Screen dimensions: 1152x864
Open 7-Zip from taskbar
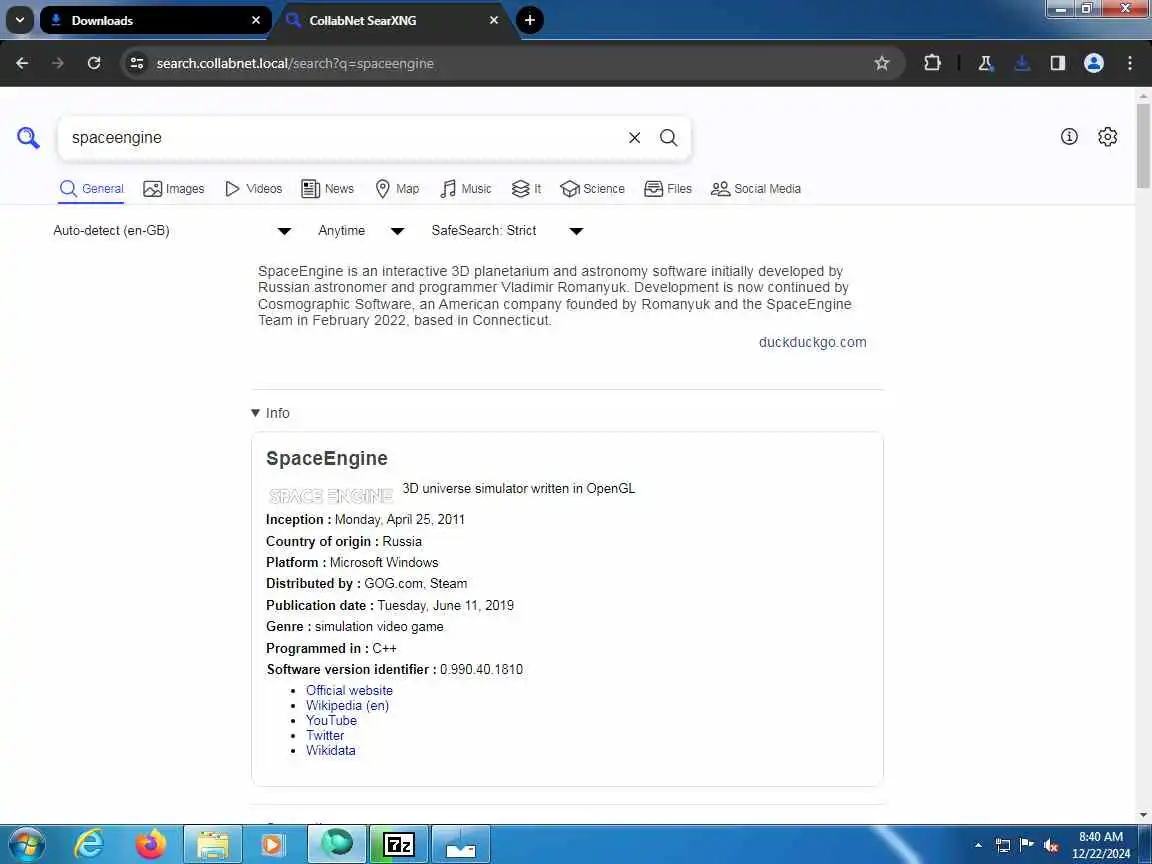[x=399, y=844]
